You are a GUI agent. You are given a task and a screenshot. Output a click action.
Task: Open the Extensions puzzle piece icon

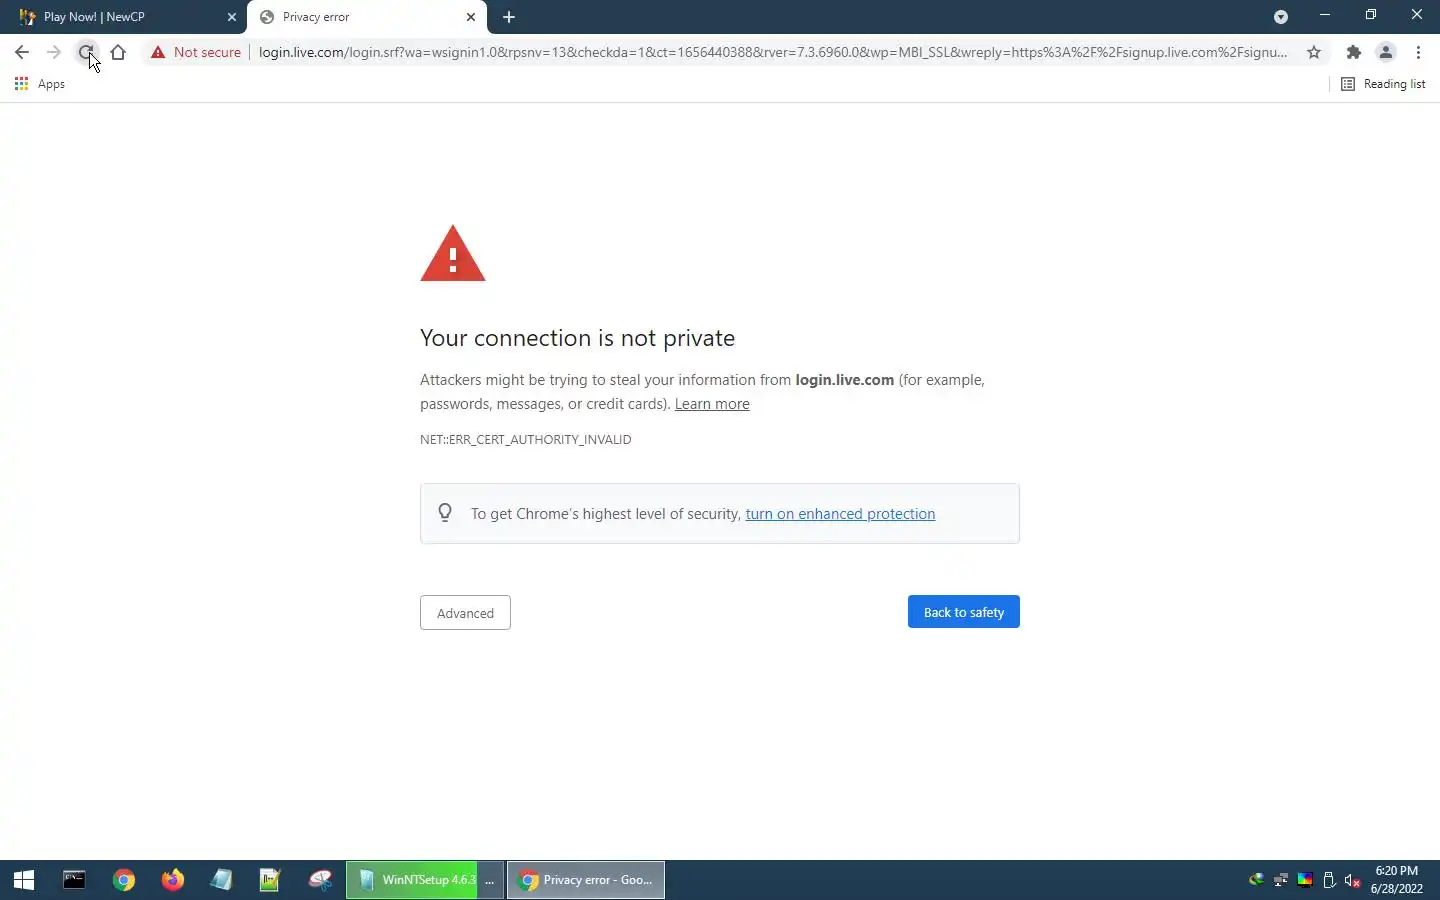[1354, 52]
